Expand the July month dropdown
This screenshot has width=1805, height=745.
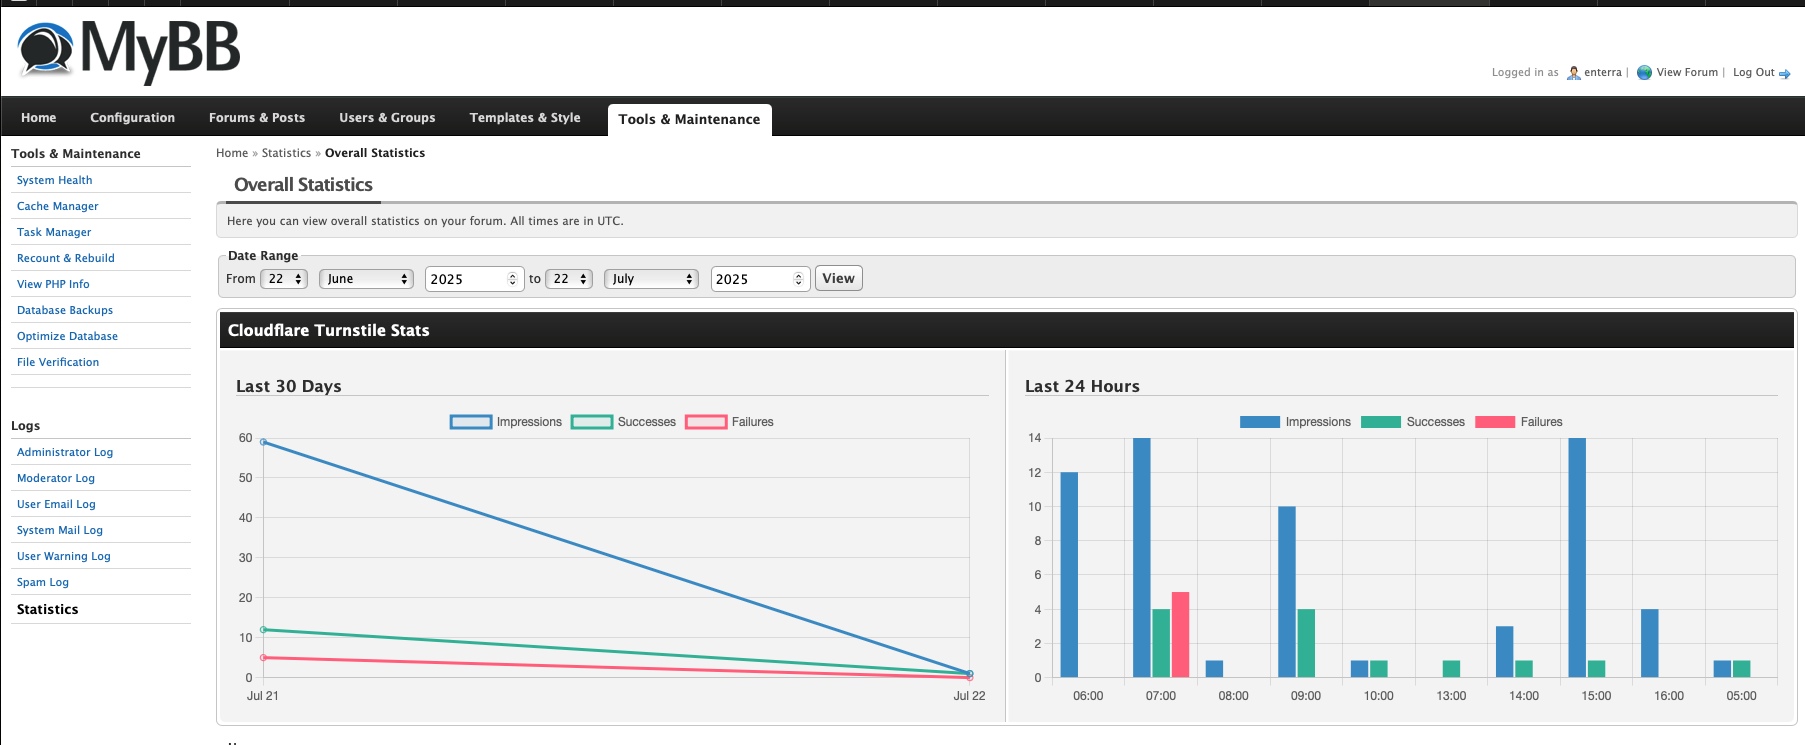pyautogui.click(x=651, y=279)
